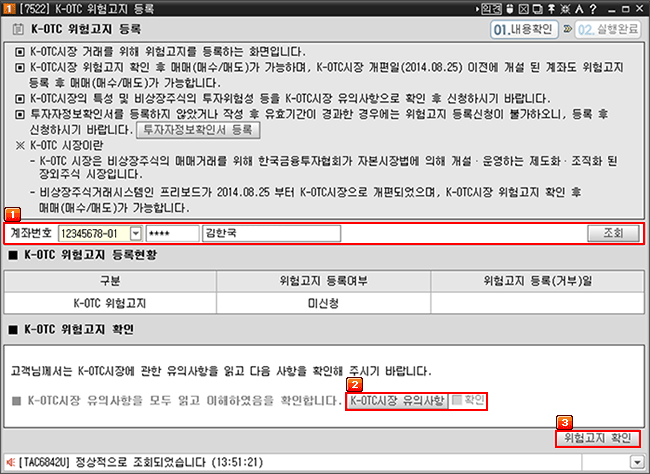650x474 pixels.
Task: Click the masked password field
Action: pyautogui.click(x=172, y=233)
